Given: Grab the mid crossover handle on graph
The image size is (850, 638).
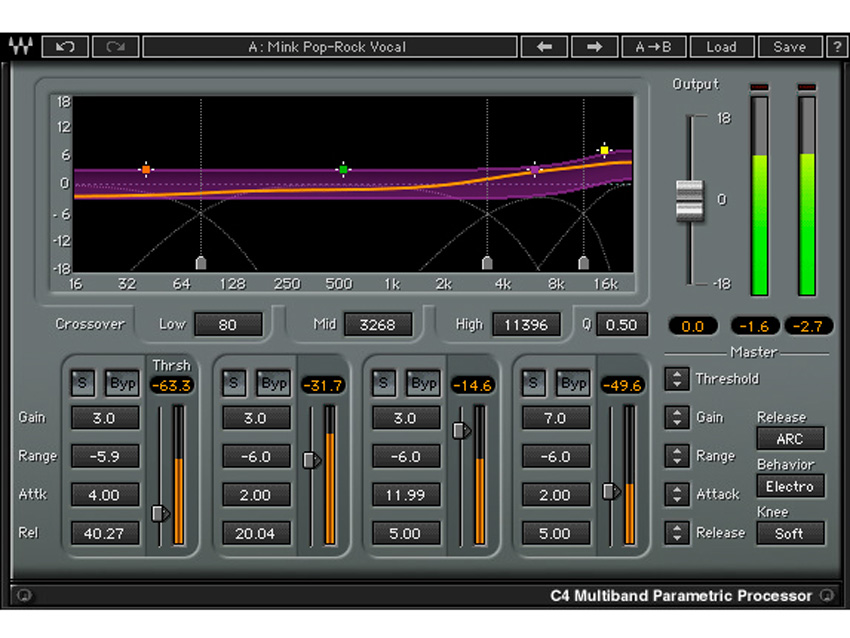Looking at the screenshot, I should click(x=487, y=263).
